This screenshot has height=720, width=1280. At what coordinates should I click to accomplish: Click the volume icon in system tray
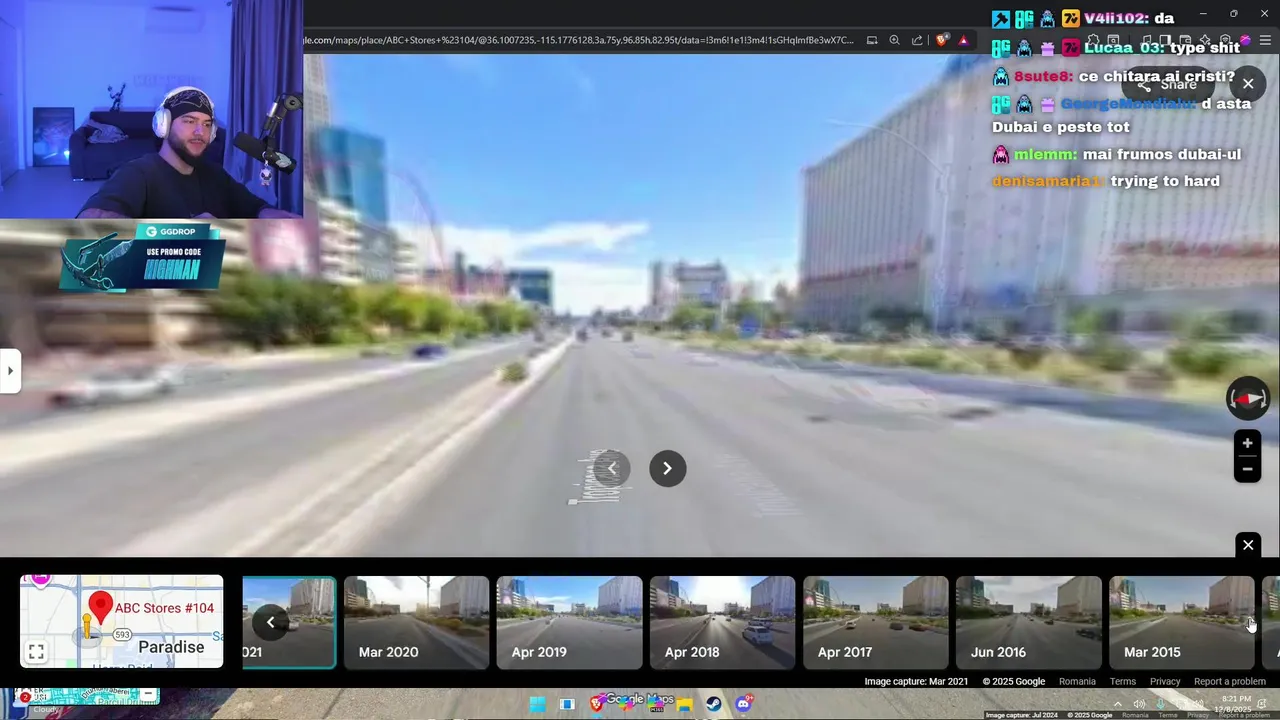tap(1139, 704)
